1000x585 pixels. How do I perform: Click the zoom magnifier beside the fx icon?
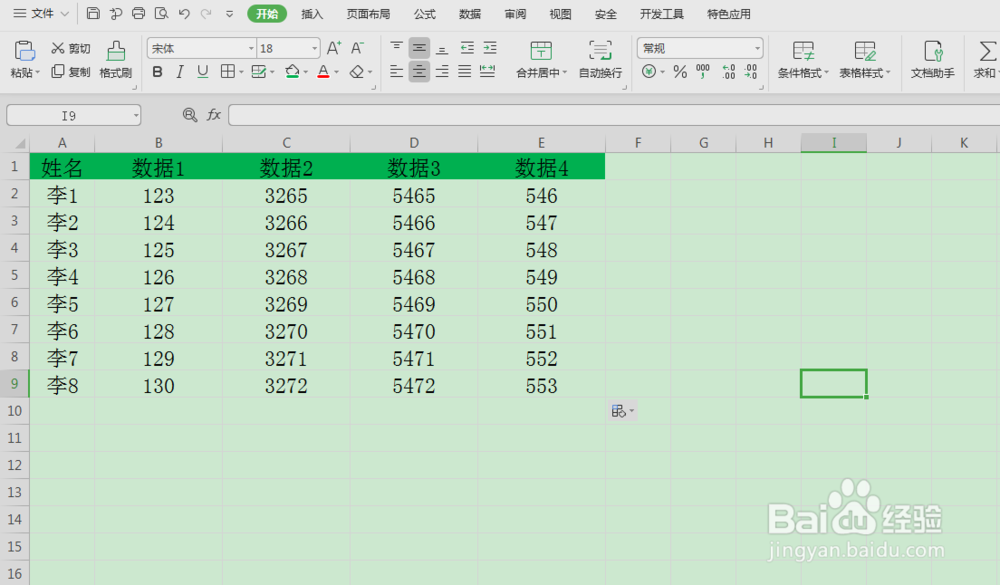[189, 115]
